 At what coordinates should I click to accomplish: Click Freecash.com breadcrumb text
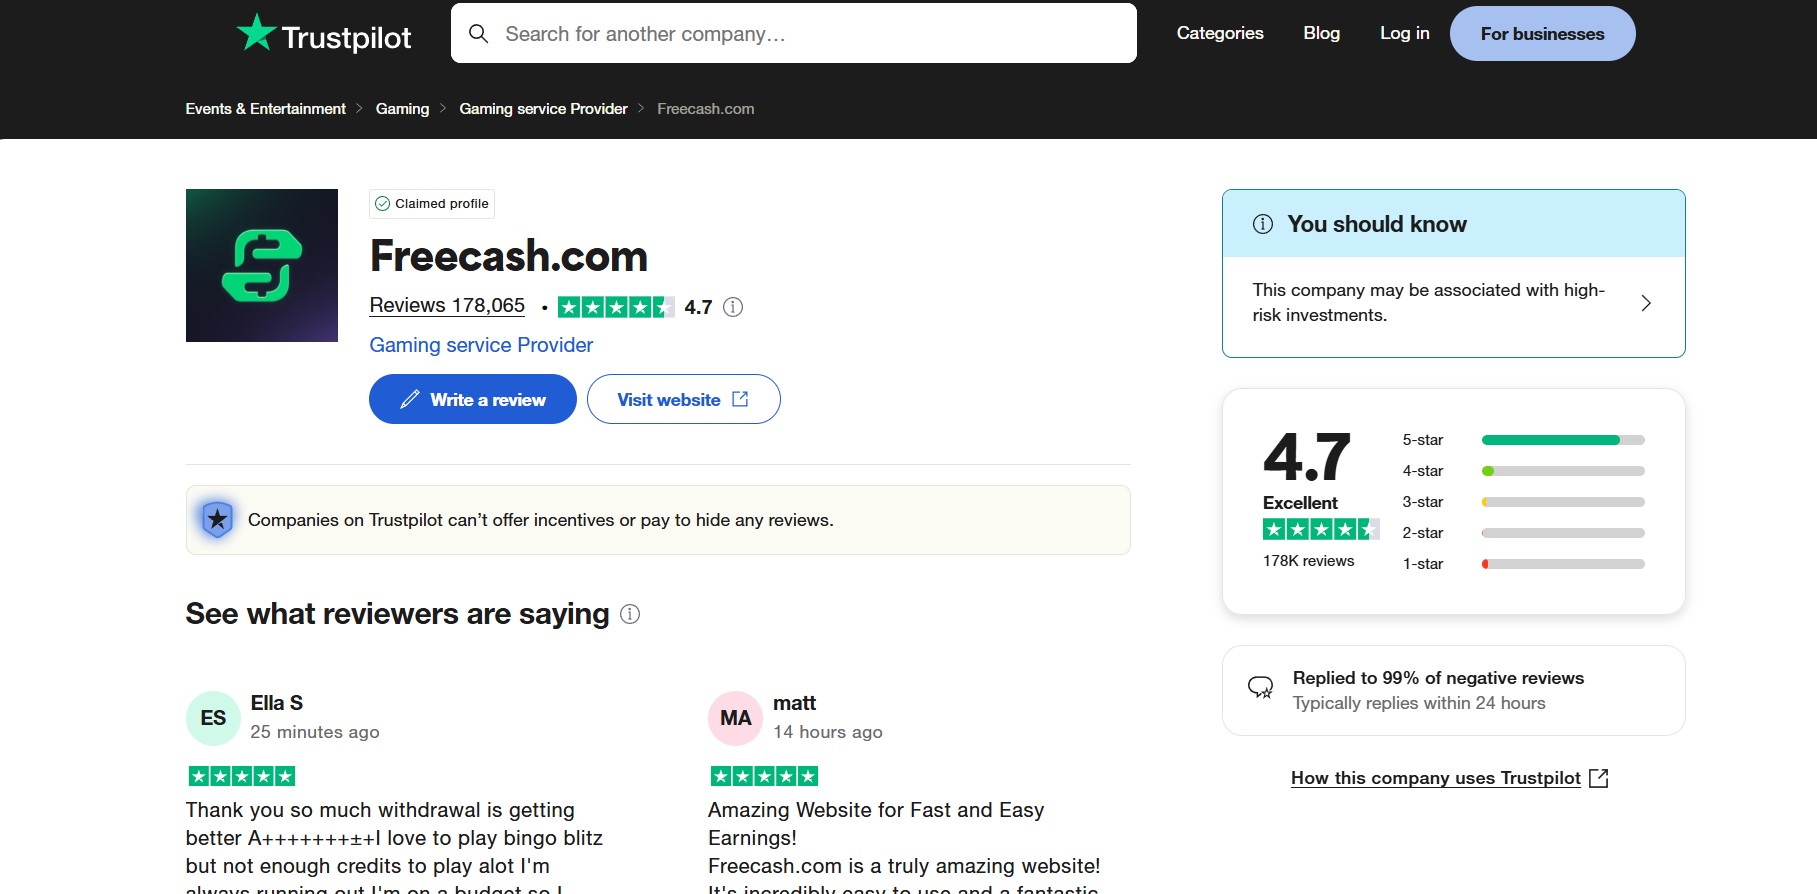tap(705, 109)
